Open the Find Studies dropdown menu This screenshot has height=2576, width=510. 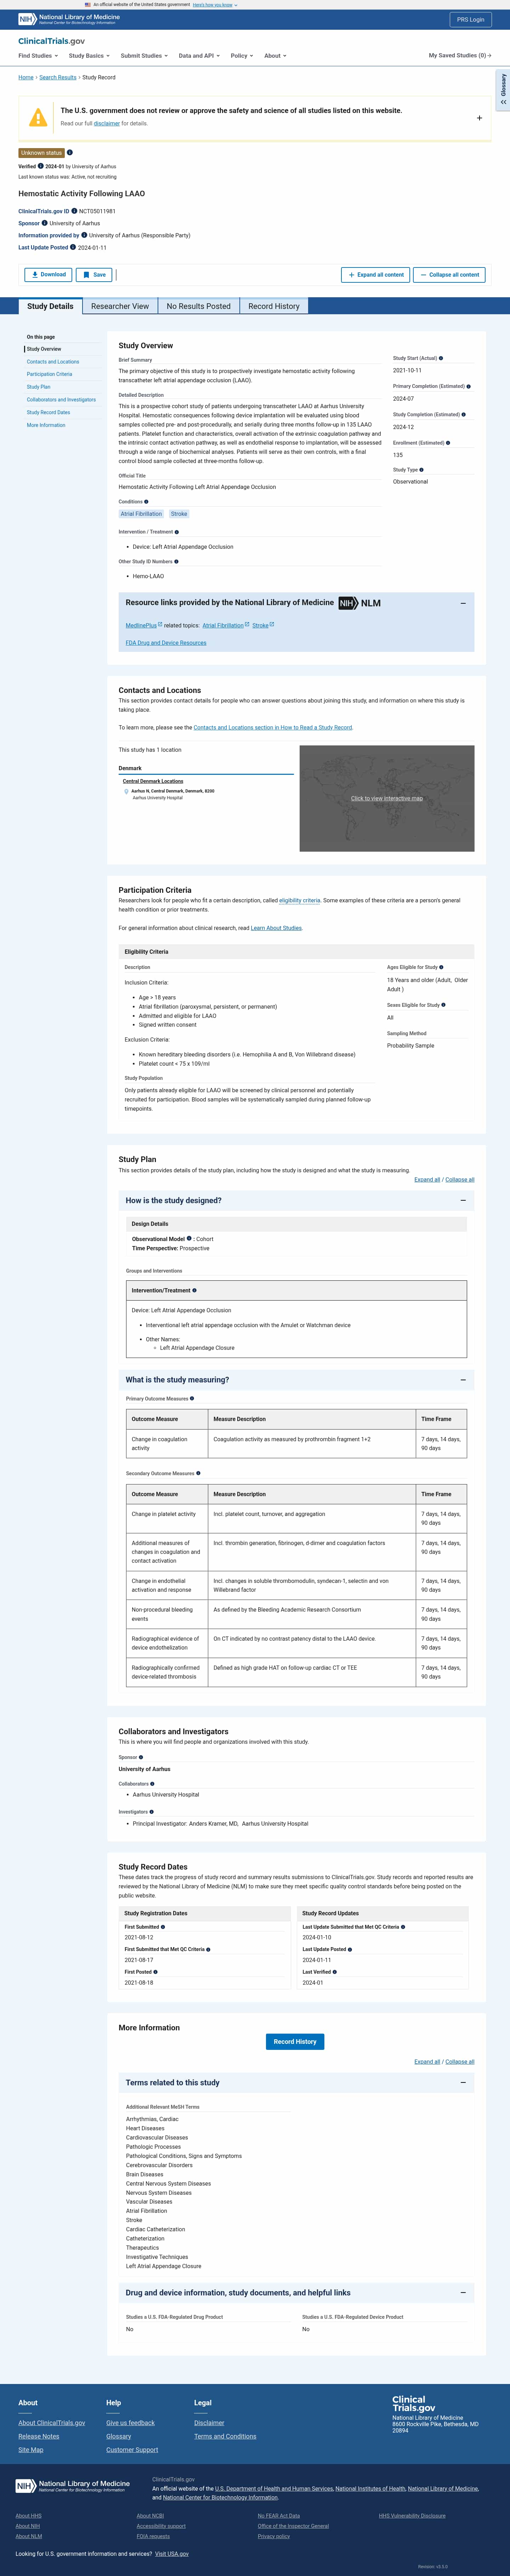pyautogui.click(x=38, y=56)
